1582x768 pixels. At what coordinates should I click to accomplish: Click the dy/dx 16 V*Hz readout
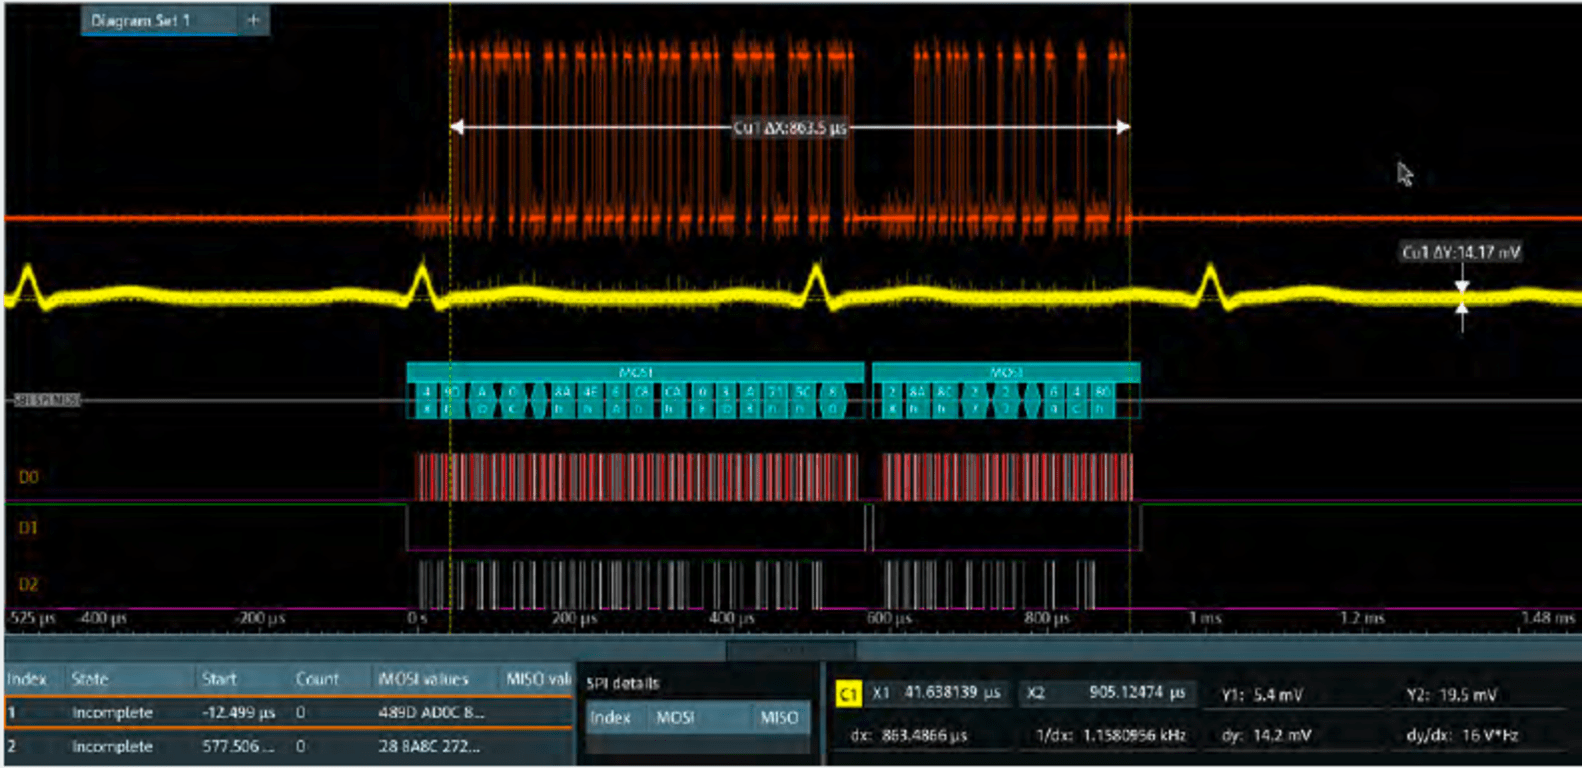tap(1462, 735)
